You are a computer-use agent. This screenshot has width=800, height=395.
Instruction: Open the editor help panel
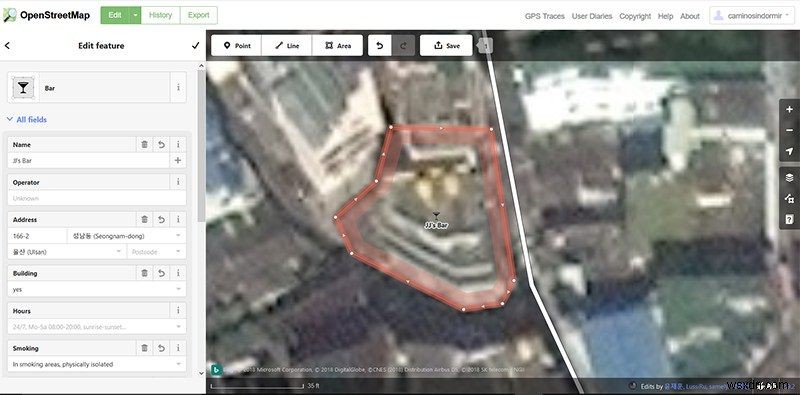coord(789,219)
